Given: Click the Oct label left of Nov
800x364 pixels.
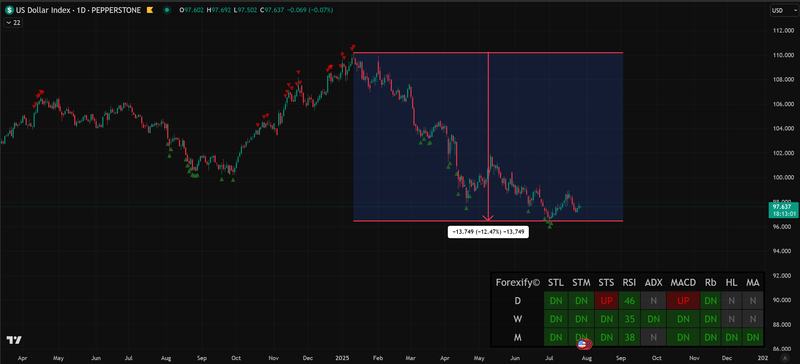Looking at the screenshot, I should point(236,358).
